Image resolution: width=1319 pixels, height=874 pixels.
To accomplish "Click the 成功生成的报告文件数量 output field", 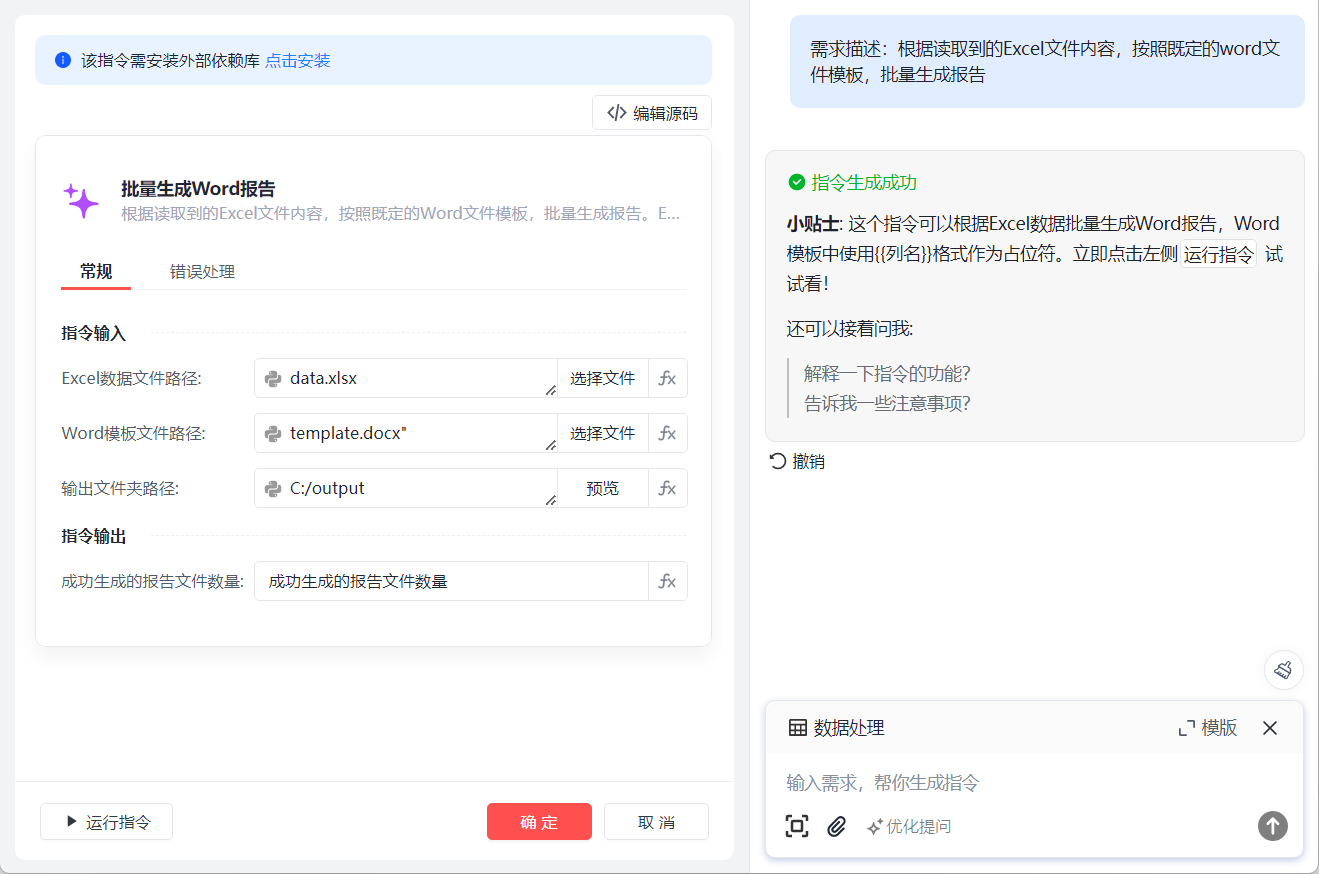I will pos(452,581).
